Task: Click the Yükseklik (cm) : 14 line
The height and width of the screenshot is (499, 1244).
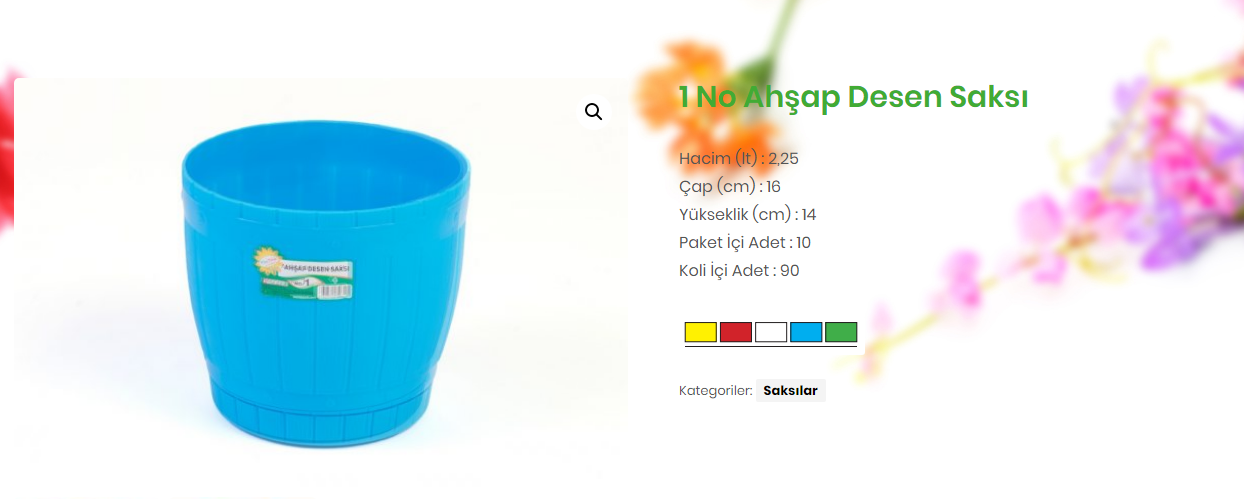Action: [x=748, y=214]
